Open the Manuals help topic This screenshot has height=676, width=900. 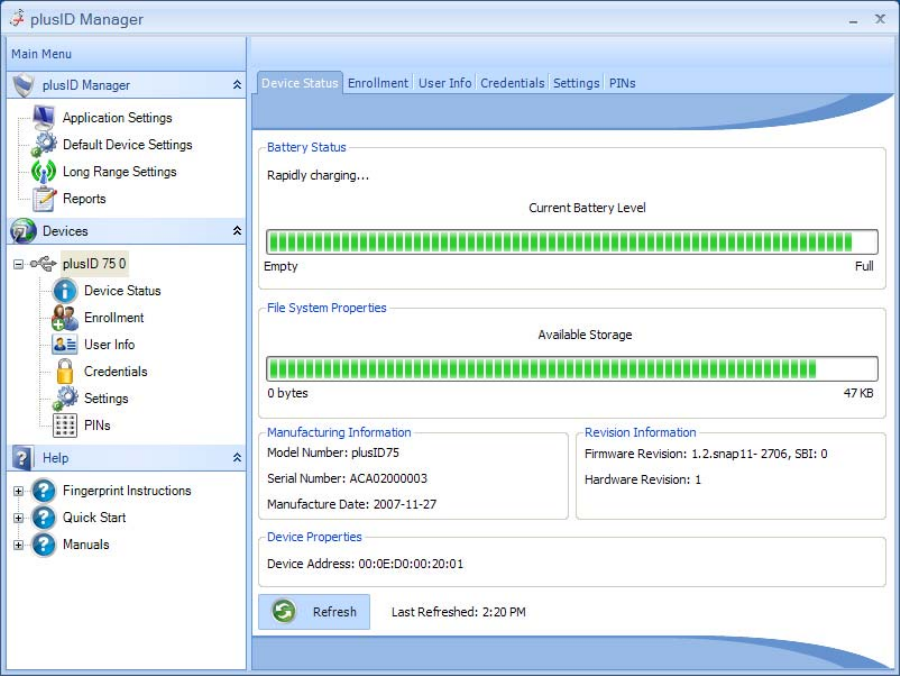86,544
